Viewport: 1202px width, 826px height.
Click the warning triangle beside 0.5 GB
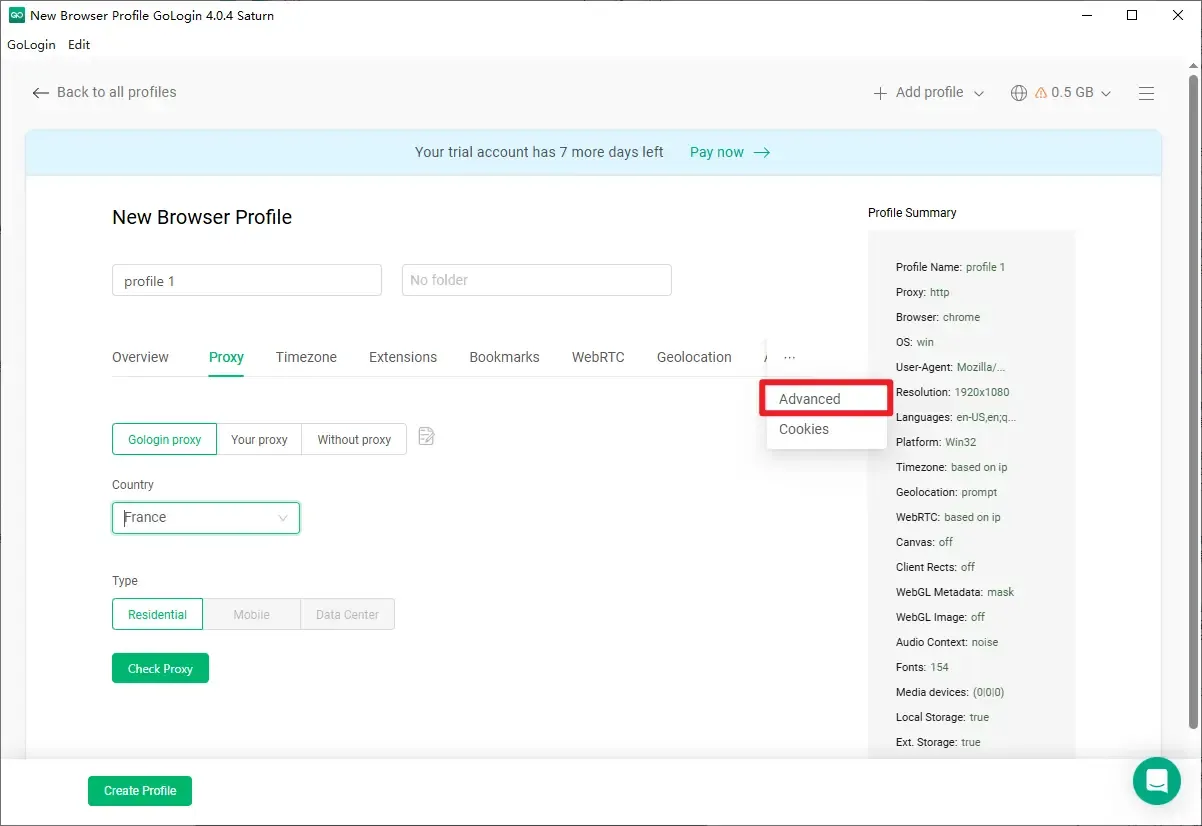[1041, 92]
